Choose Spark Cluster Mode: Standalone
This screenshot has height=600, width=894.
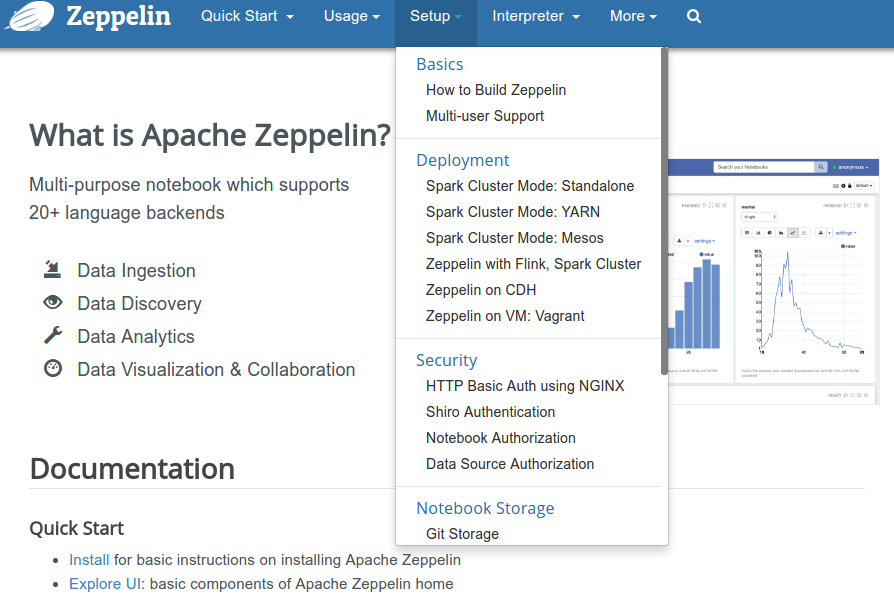point(530,186)
